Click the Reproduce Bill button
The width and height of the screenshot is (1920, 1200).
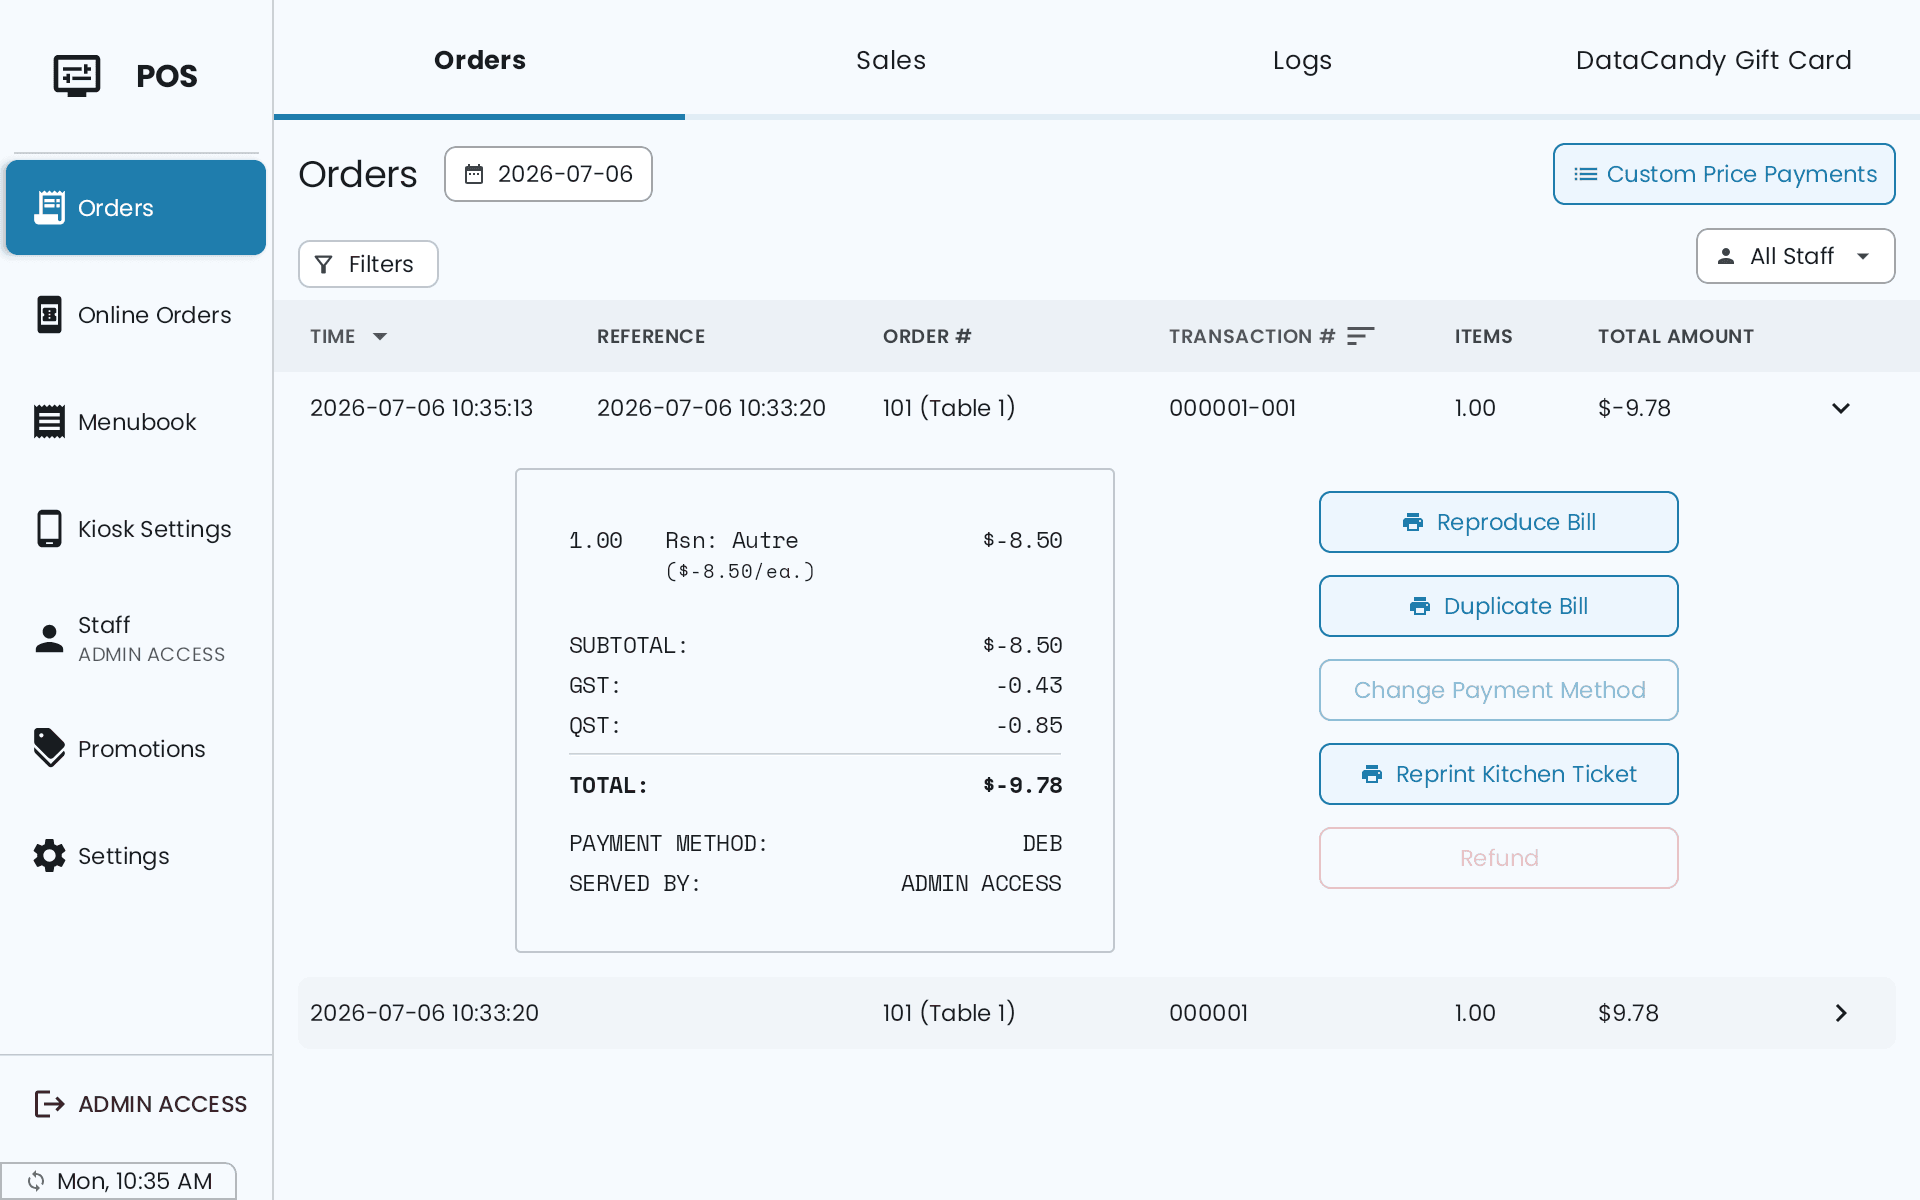1498,522
